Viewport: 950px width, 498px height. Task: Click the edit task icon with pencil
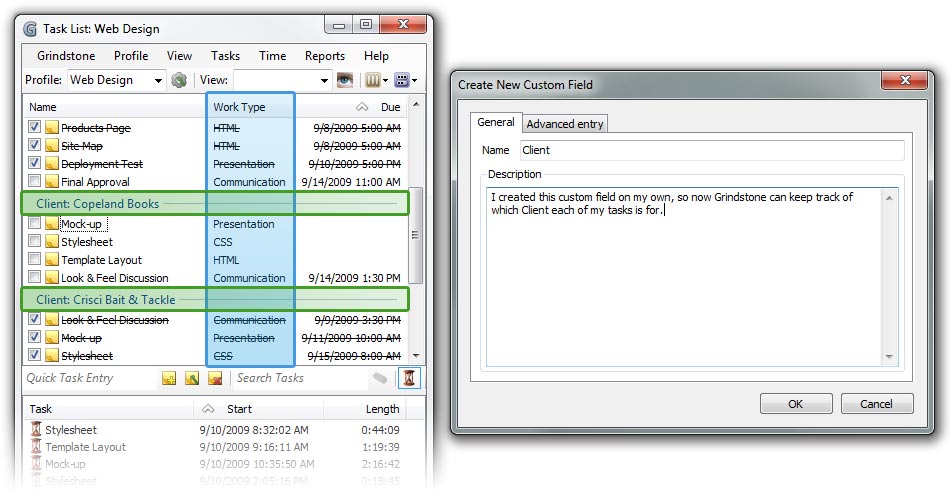192,378
